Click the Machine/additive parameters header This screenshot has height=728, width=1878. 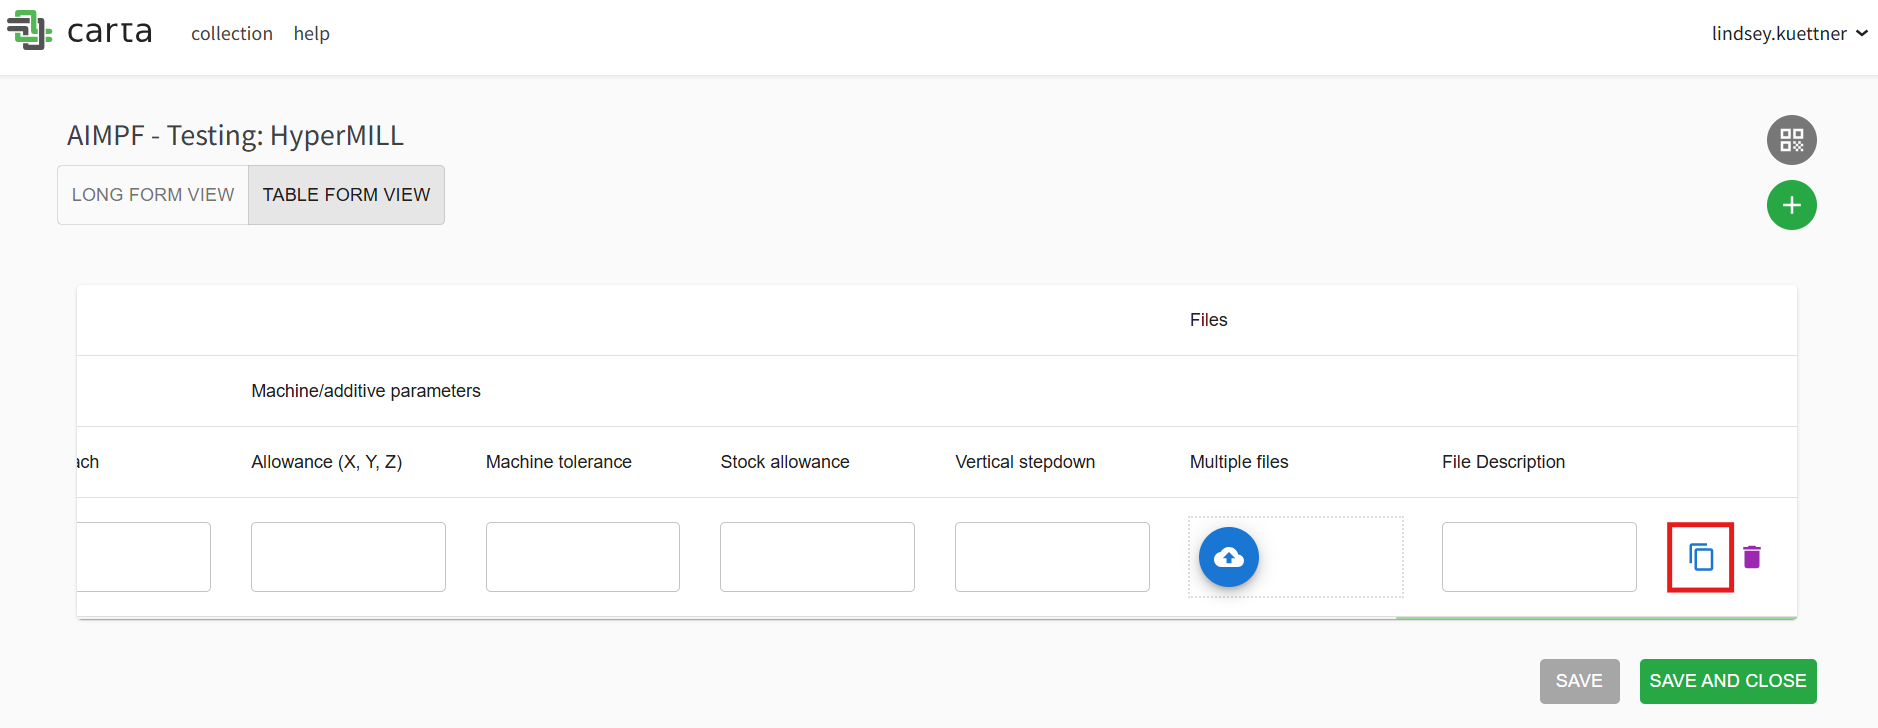point(366,391)
